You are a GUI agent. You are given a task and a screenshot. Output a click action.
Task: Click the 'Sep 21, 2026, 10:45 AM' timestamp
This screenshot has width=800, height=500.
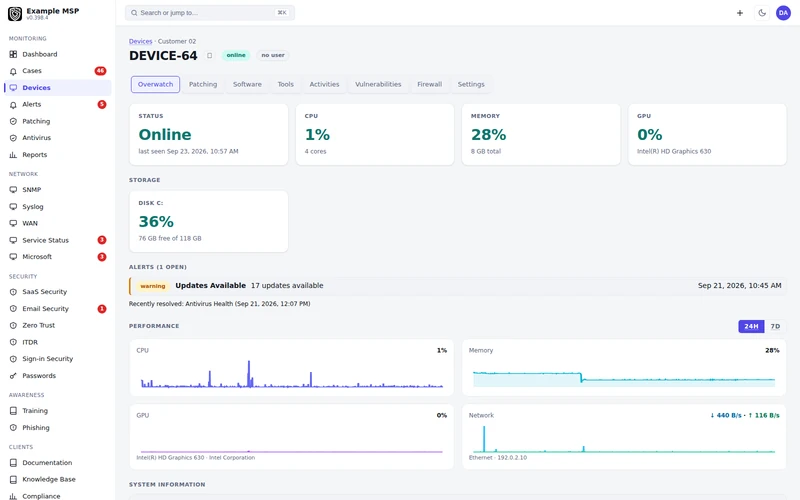point(739,286)
